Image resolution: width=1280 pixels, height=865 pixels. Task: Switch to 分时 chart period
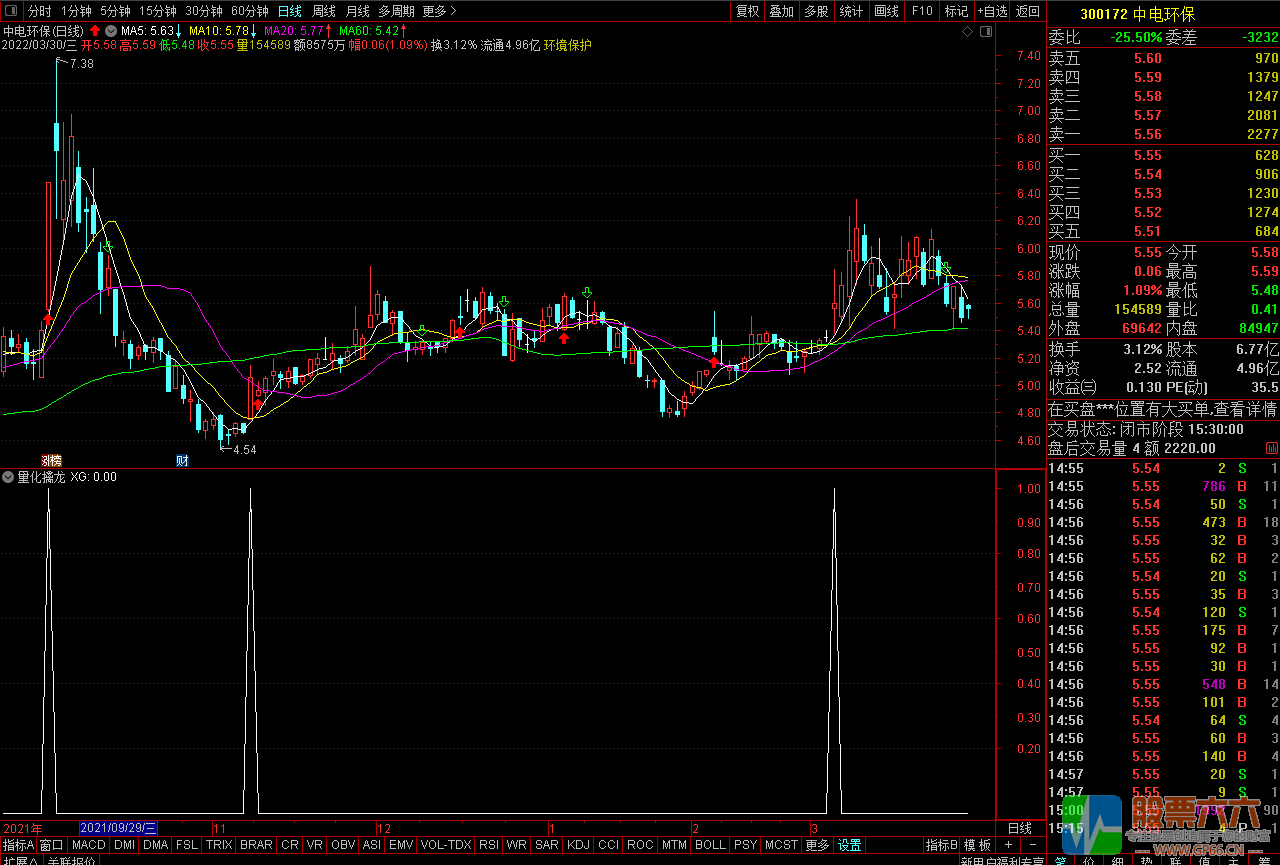click(39, 11)
